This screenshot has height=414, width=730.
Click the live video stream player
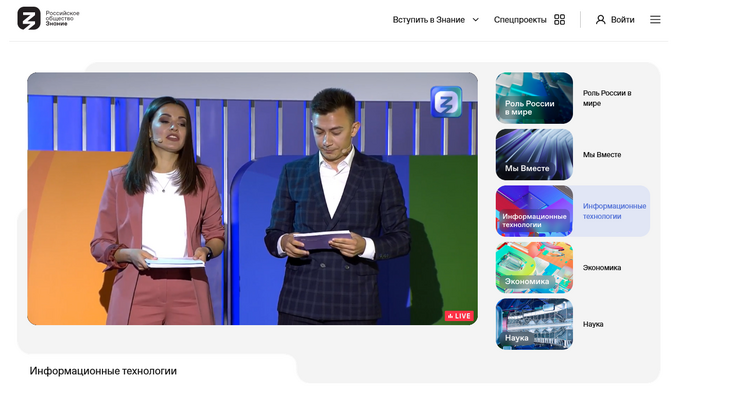(x=252, y=198)
